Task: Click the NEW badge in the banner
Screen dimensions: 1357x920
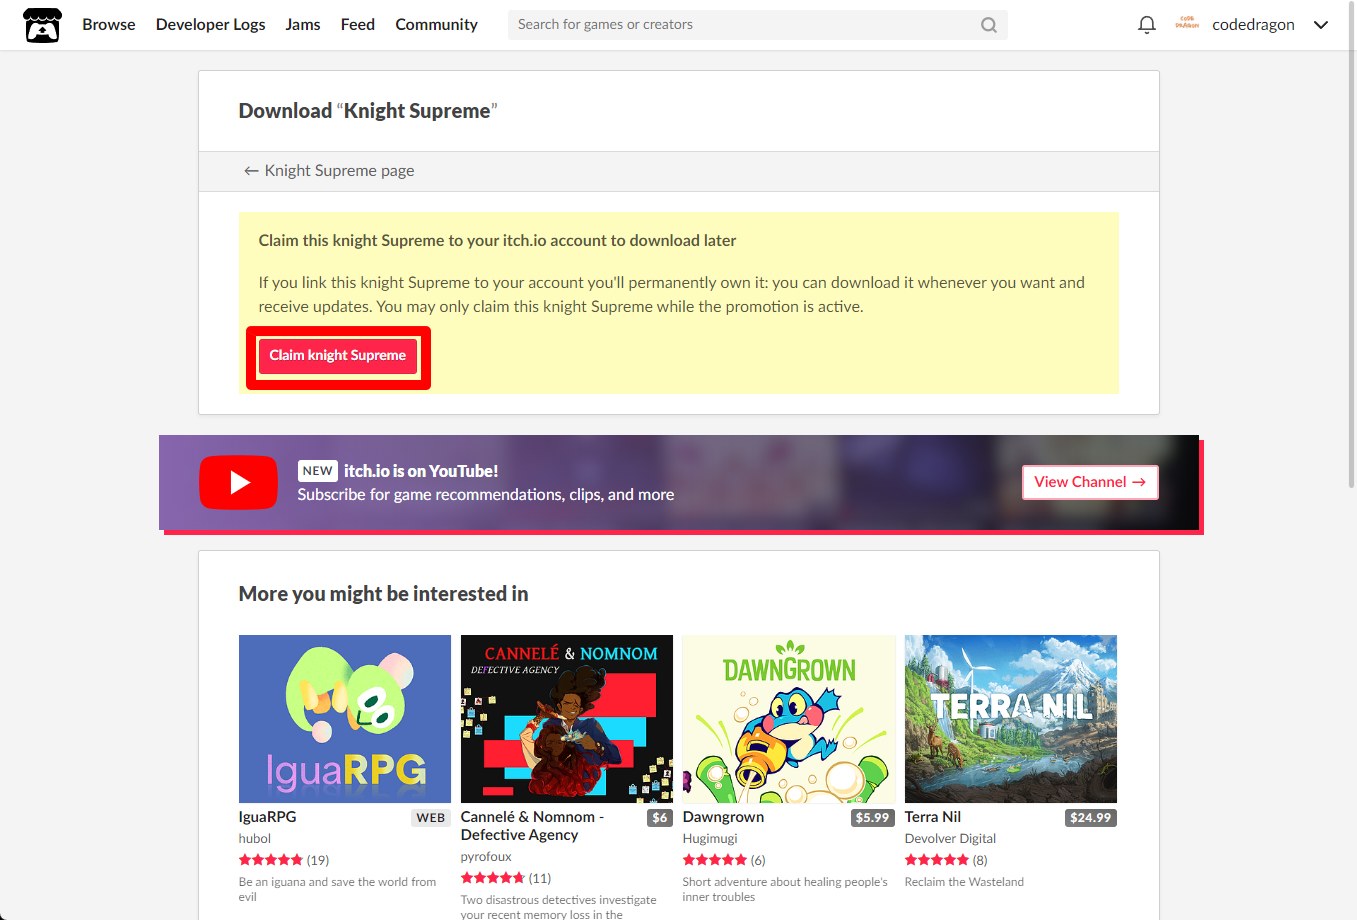Action: pyautogui.click(x=317, y=471)
